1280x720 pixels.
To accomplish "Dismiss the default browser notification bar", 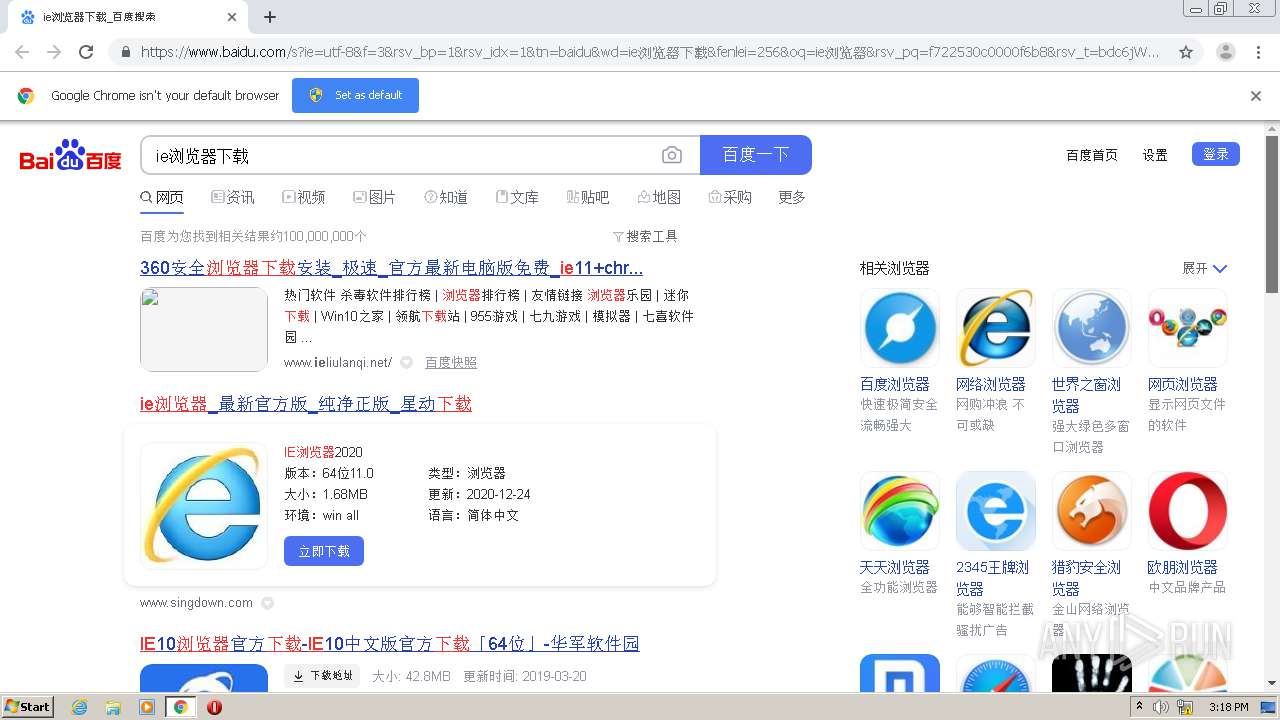I will coord(1256,96).
